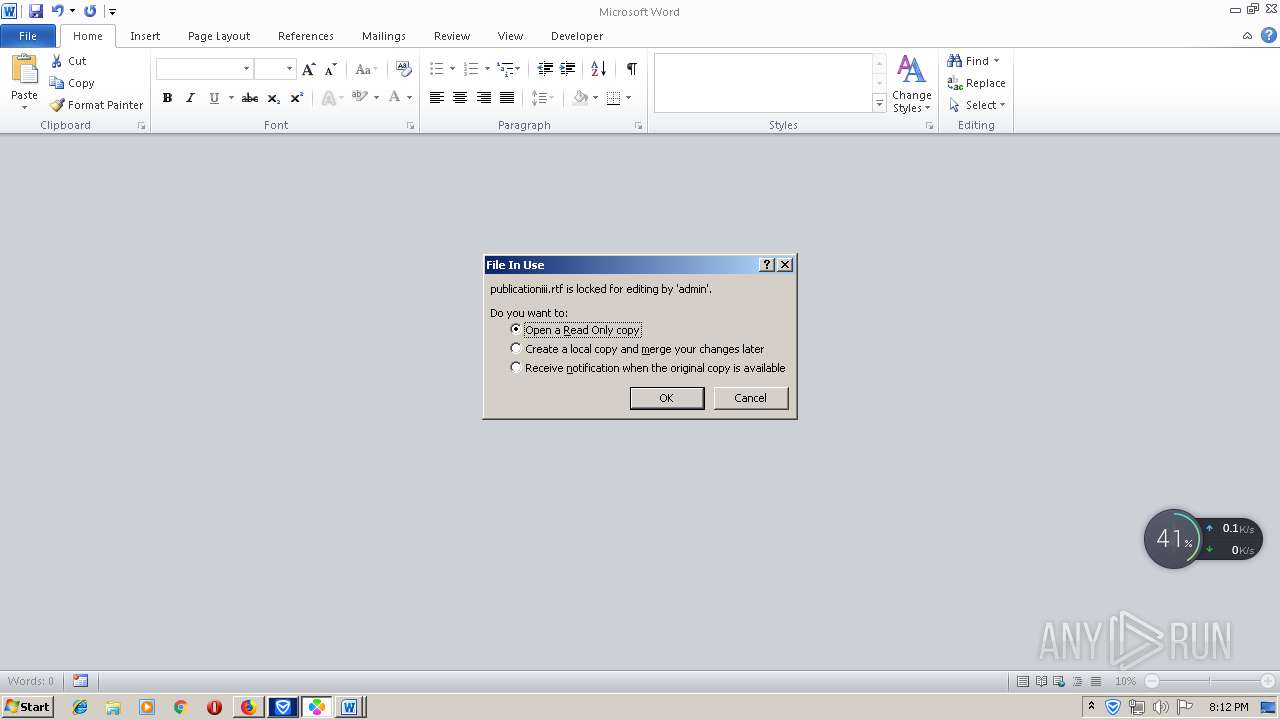This screenshot has width=1280, height=720.
Task: Click the Start button on taskbar
Action: click(x=28, y=707)
